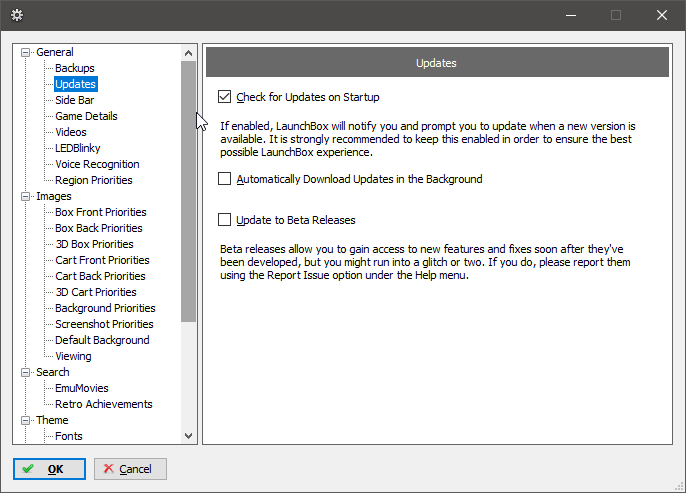Click the Images category label
This screenshot has width=686, height=493.
(x=53, y=196)
